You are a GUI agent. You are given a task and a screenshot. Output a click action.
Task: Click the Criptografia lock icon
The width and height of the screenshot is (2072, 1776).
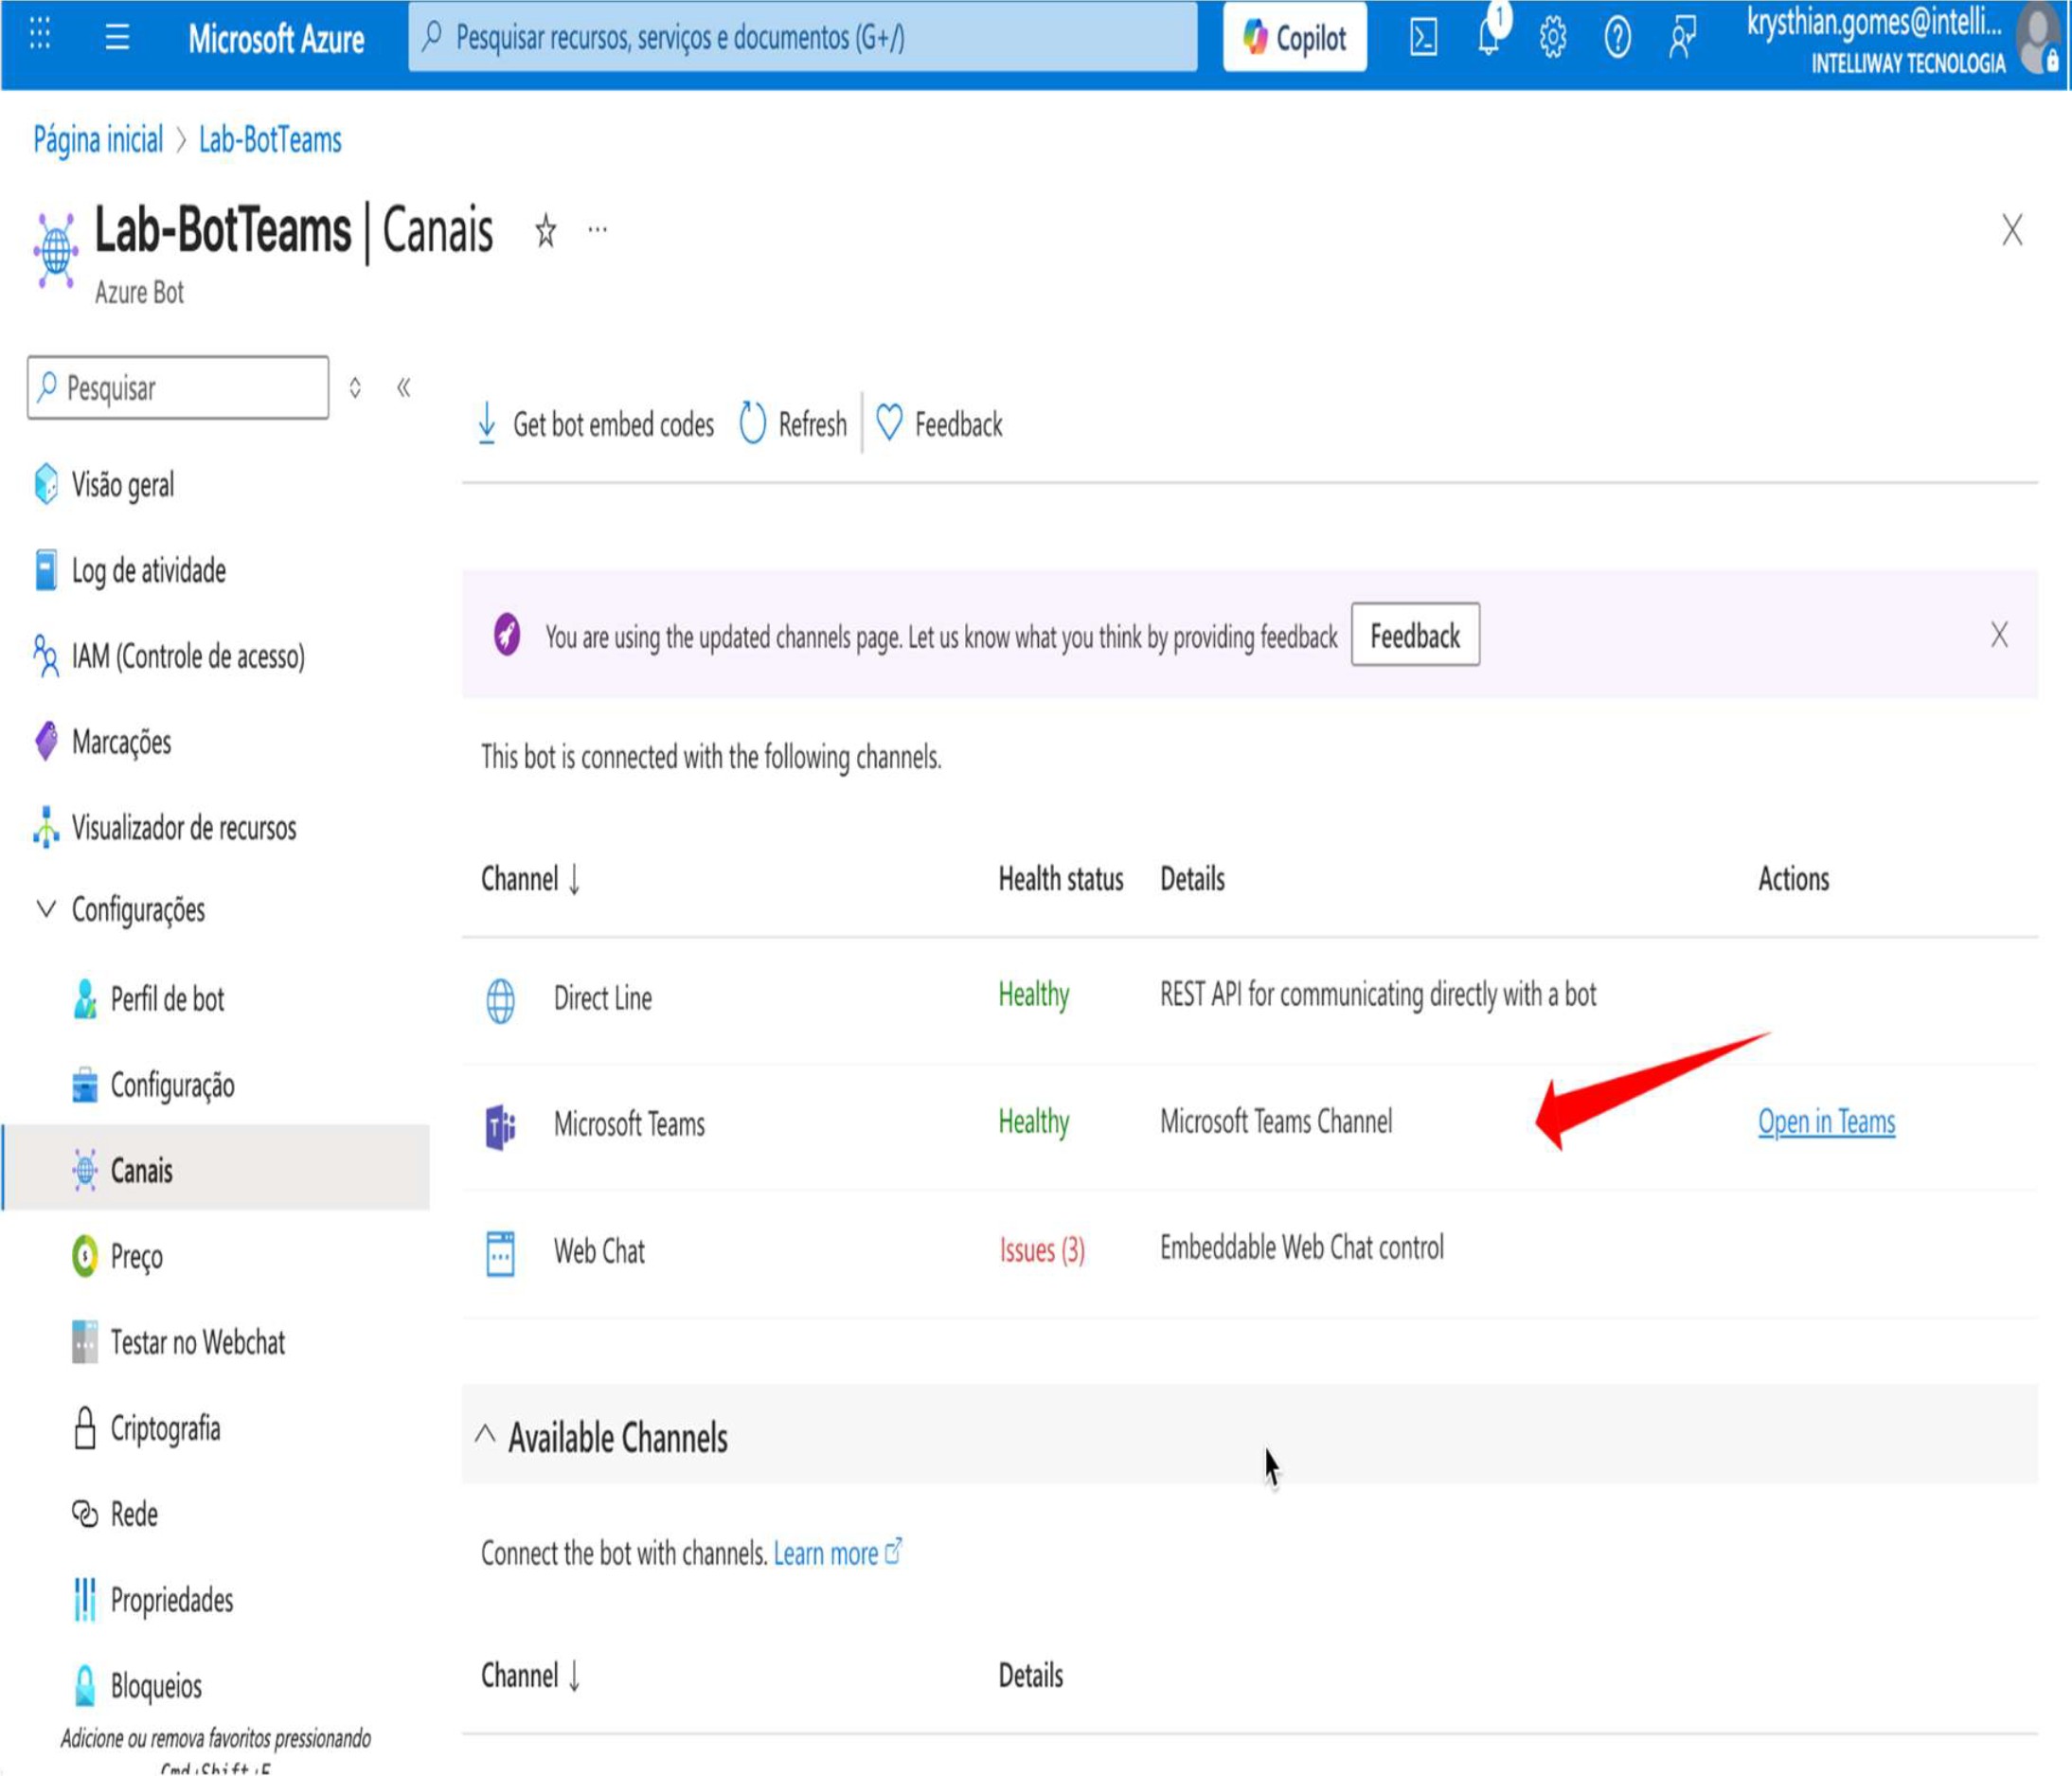85,1428
